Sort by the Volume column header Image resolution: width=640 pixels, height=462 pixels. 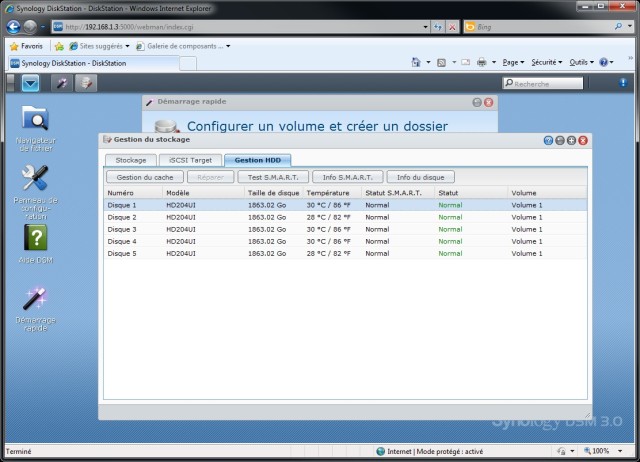point(547,193)
